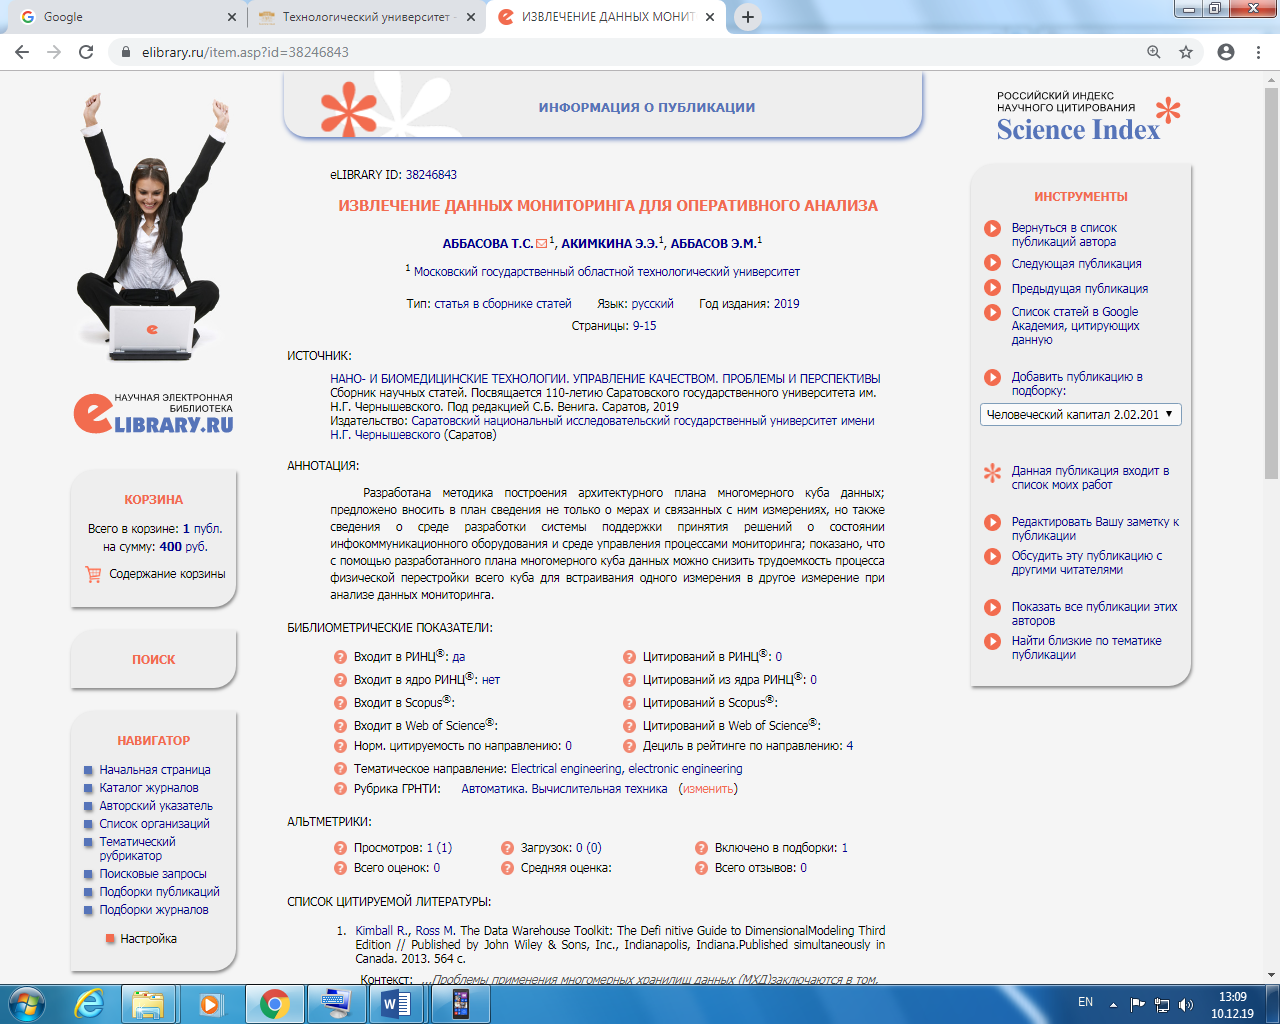Click the Science Index logo

(x=1088, y=118)
